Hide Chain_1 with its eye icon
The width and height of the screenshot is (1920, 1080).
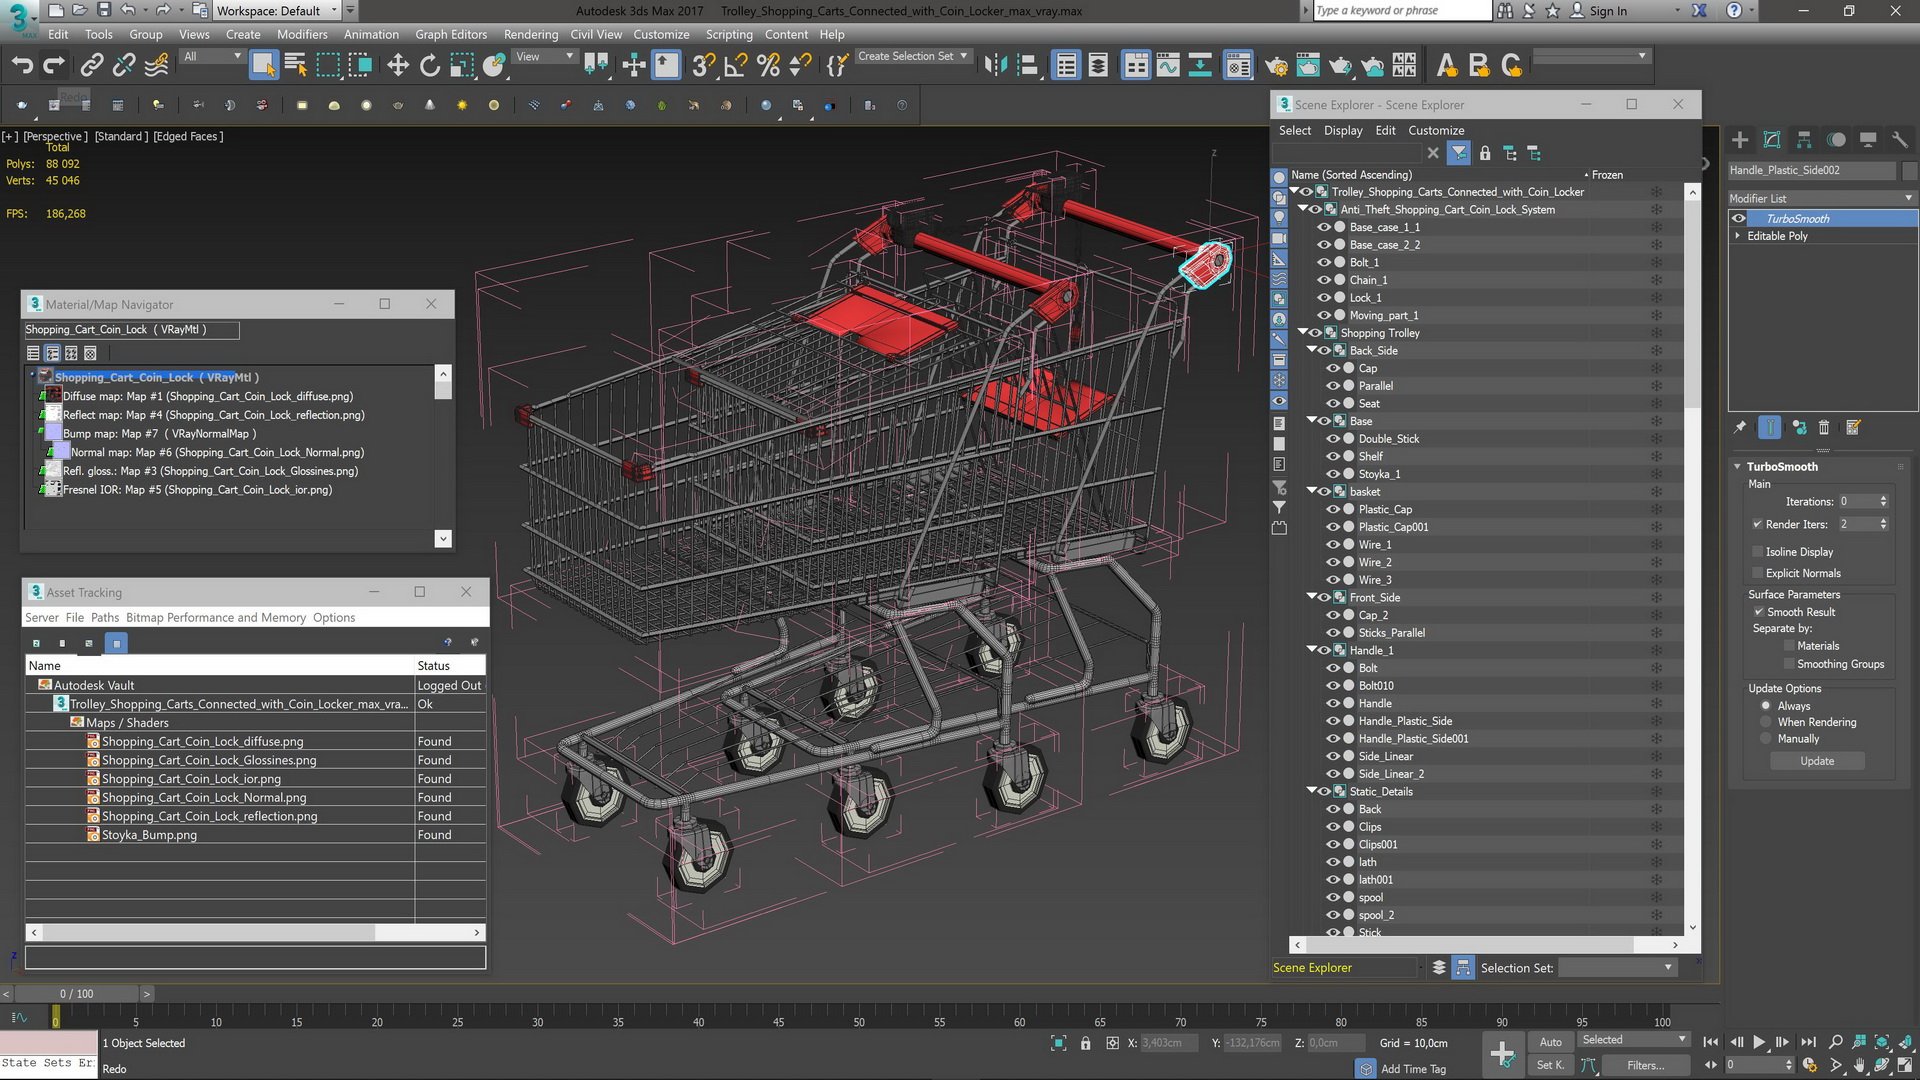(1324, 280)
